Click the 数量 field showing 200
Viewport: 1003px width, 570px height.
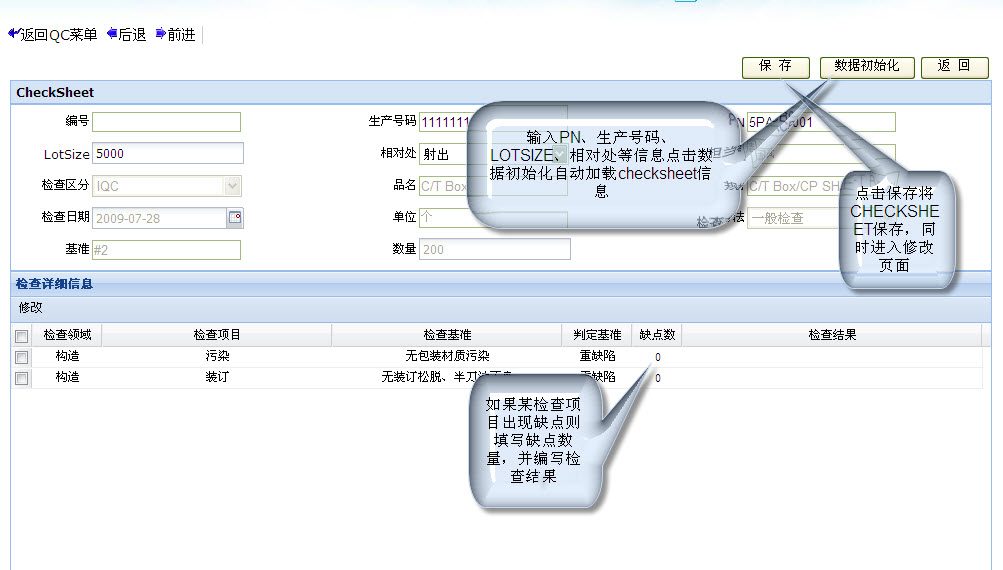click(494, 249)
